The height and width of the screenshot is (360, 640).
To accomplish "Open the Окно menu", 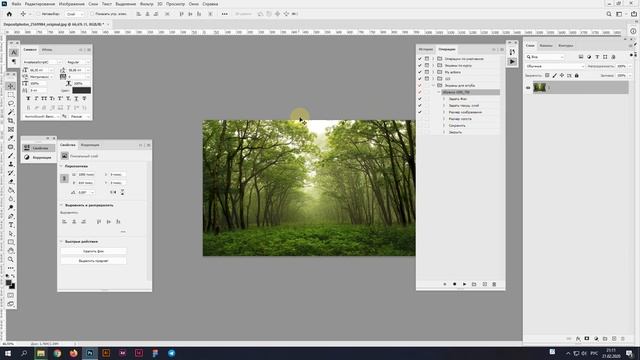I will (194, 4).
